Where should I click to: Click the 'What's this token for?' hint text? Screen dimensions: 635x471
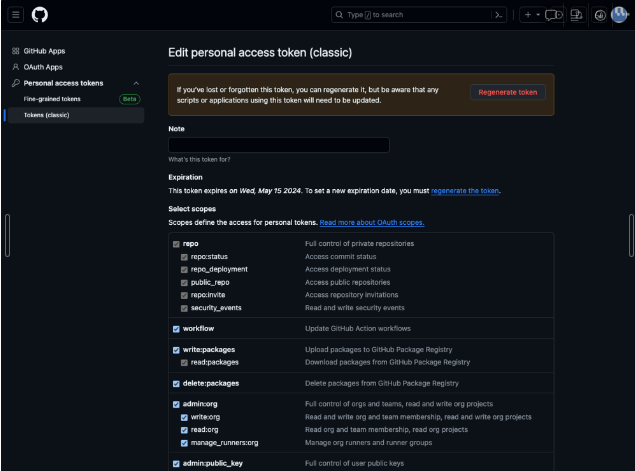coord(199,160)
